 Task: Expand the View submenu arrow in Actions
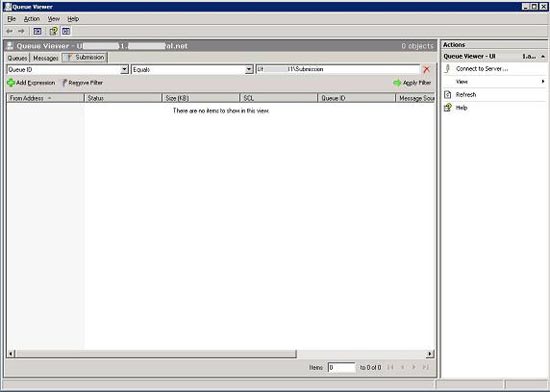[x=543, y=81]
